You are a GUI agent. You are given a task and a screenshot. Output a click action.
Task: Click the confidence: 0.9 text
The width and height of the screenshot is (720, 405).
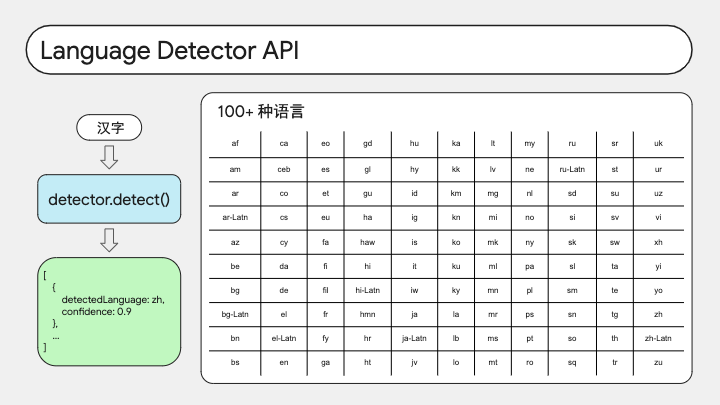coord(96,311)
